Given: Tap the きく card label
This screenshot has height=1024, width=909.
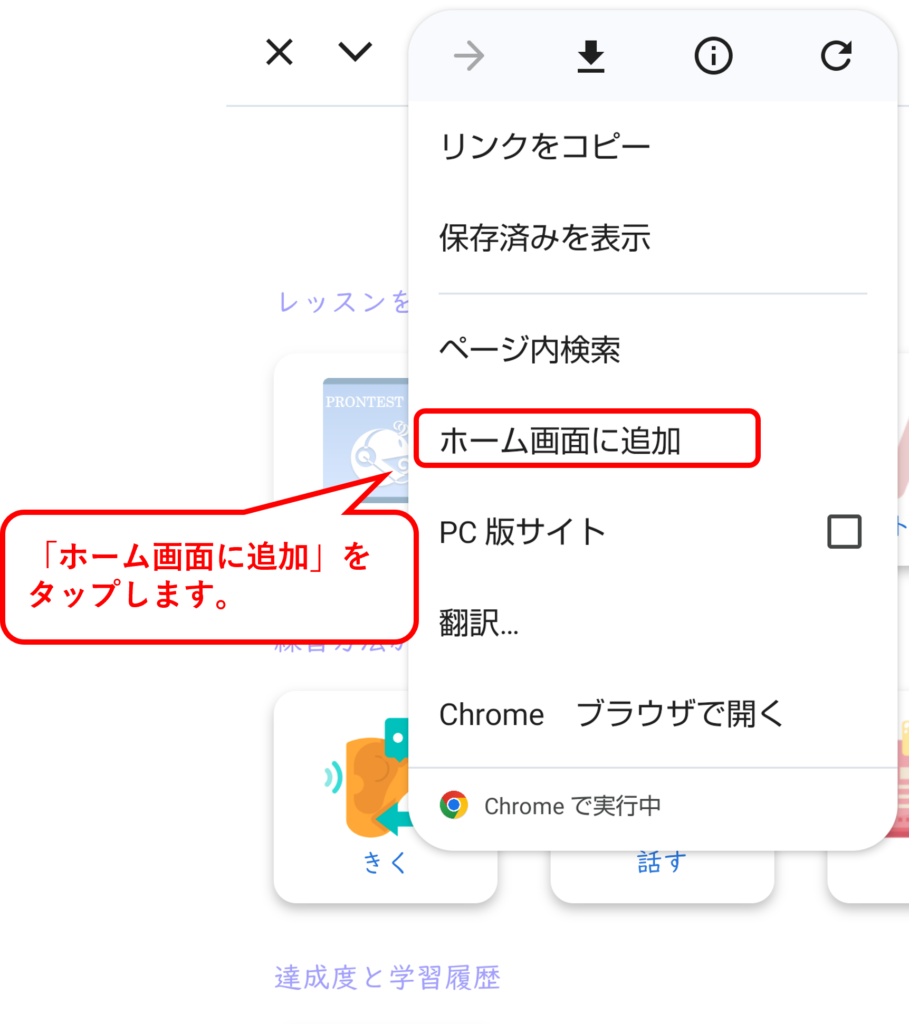Looking at the screenshot, I should (385, 862).
